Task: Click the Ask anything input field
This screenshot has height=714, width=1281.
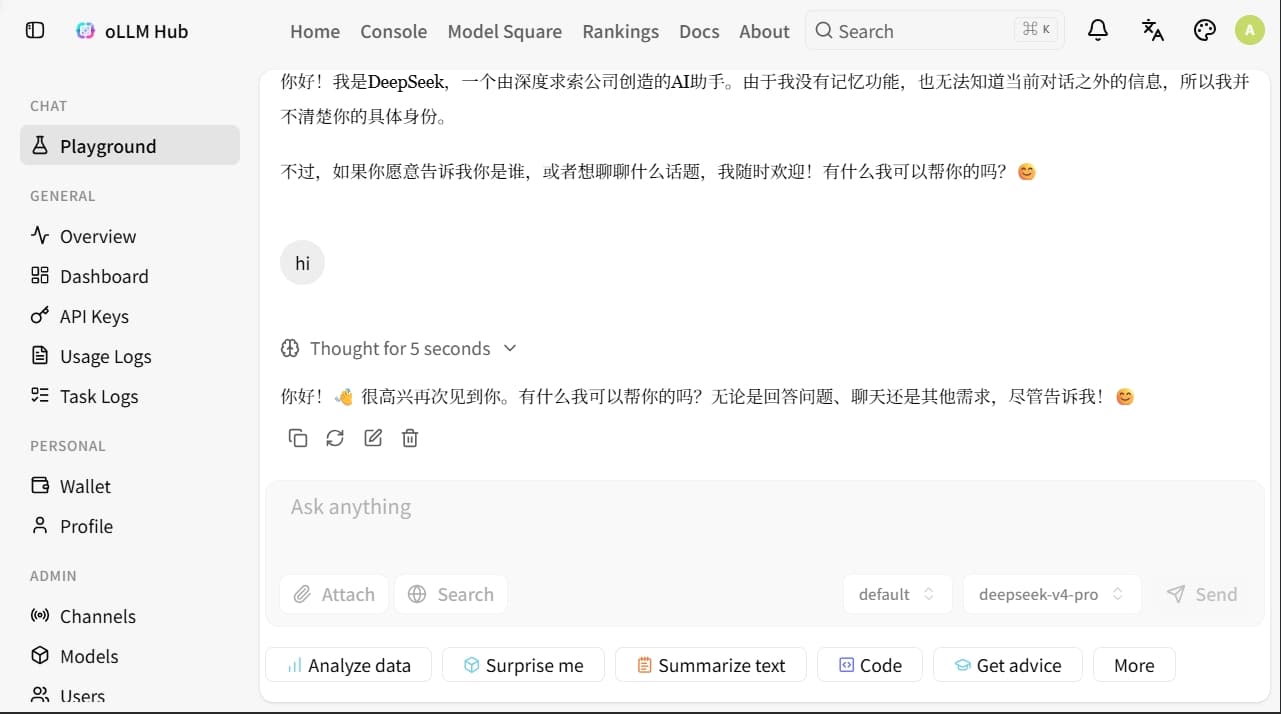Action: coord(765,520)
